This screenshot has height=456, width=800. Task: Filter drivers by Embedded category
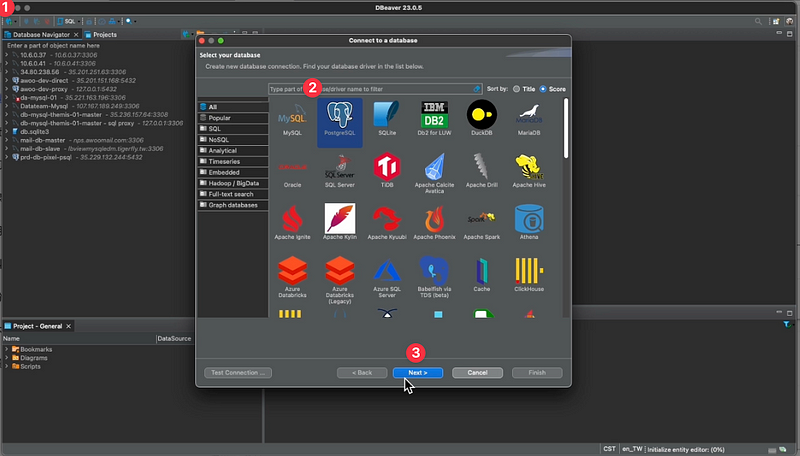[233, 172]
